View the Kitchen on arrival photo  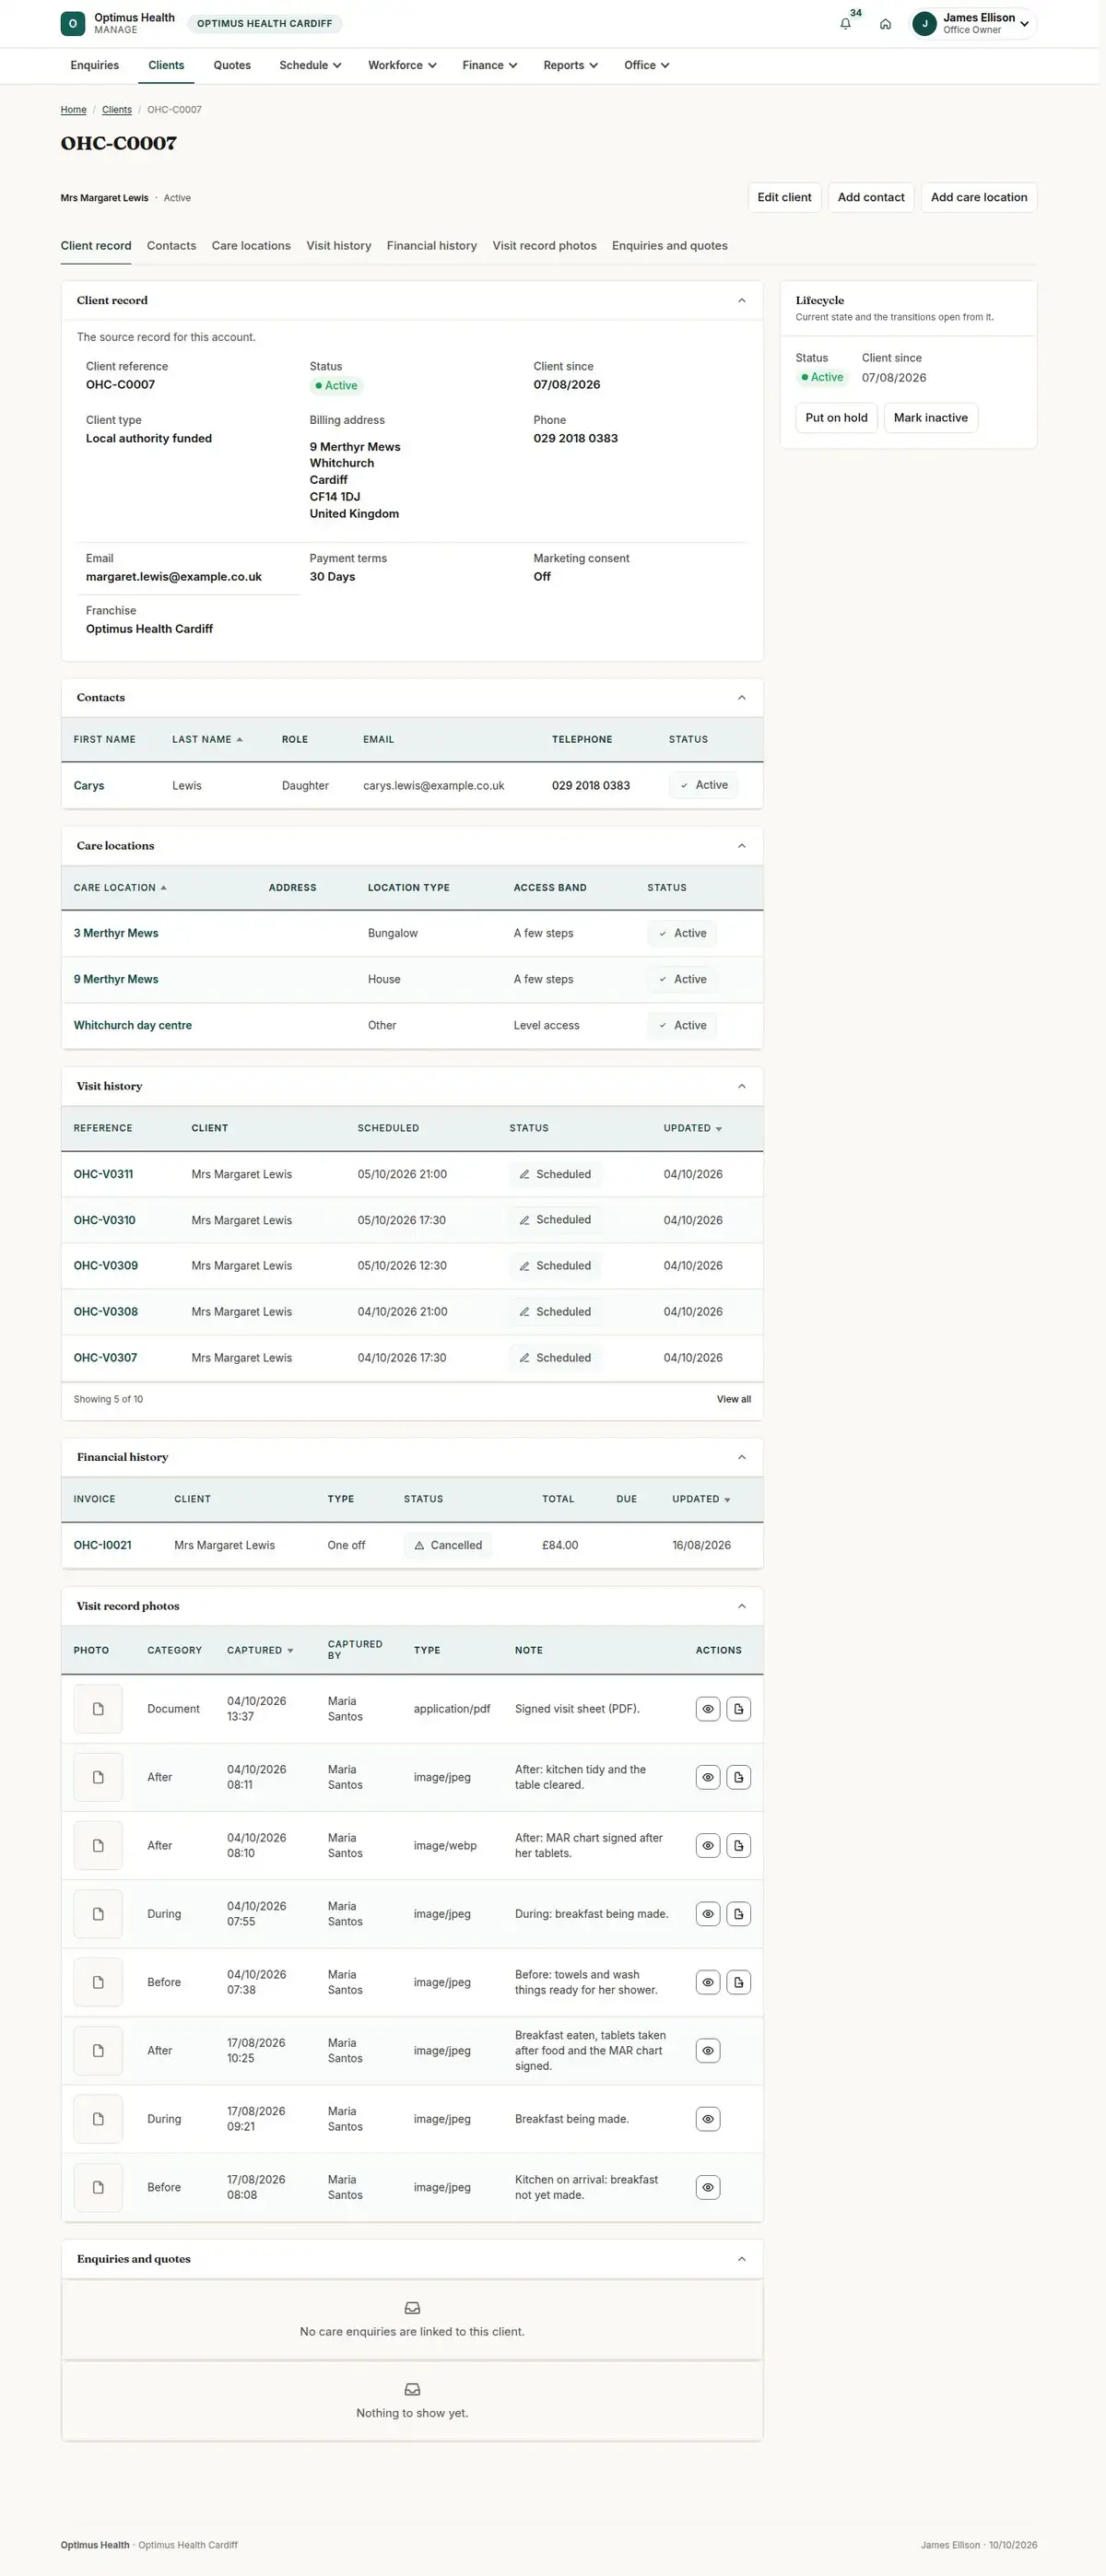(x=708, y=2187)
